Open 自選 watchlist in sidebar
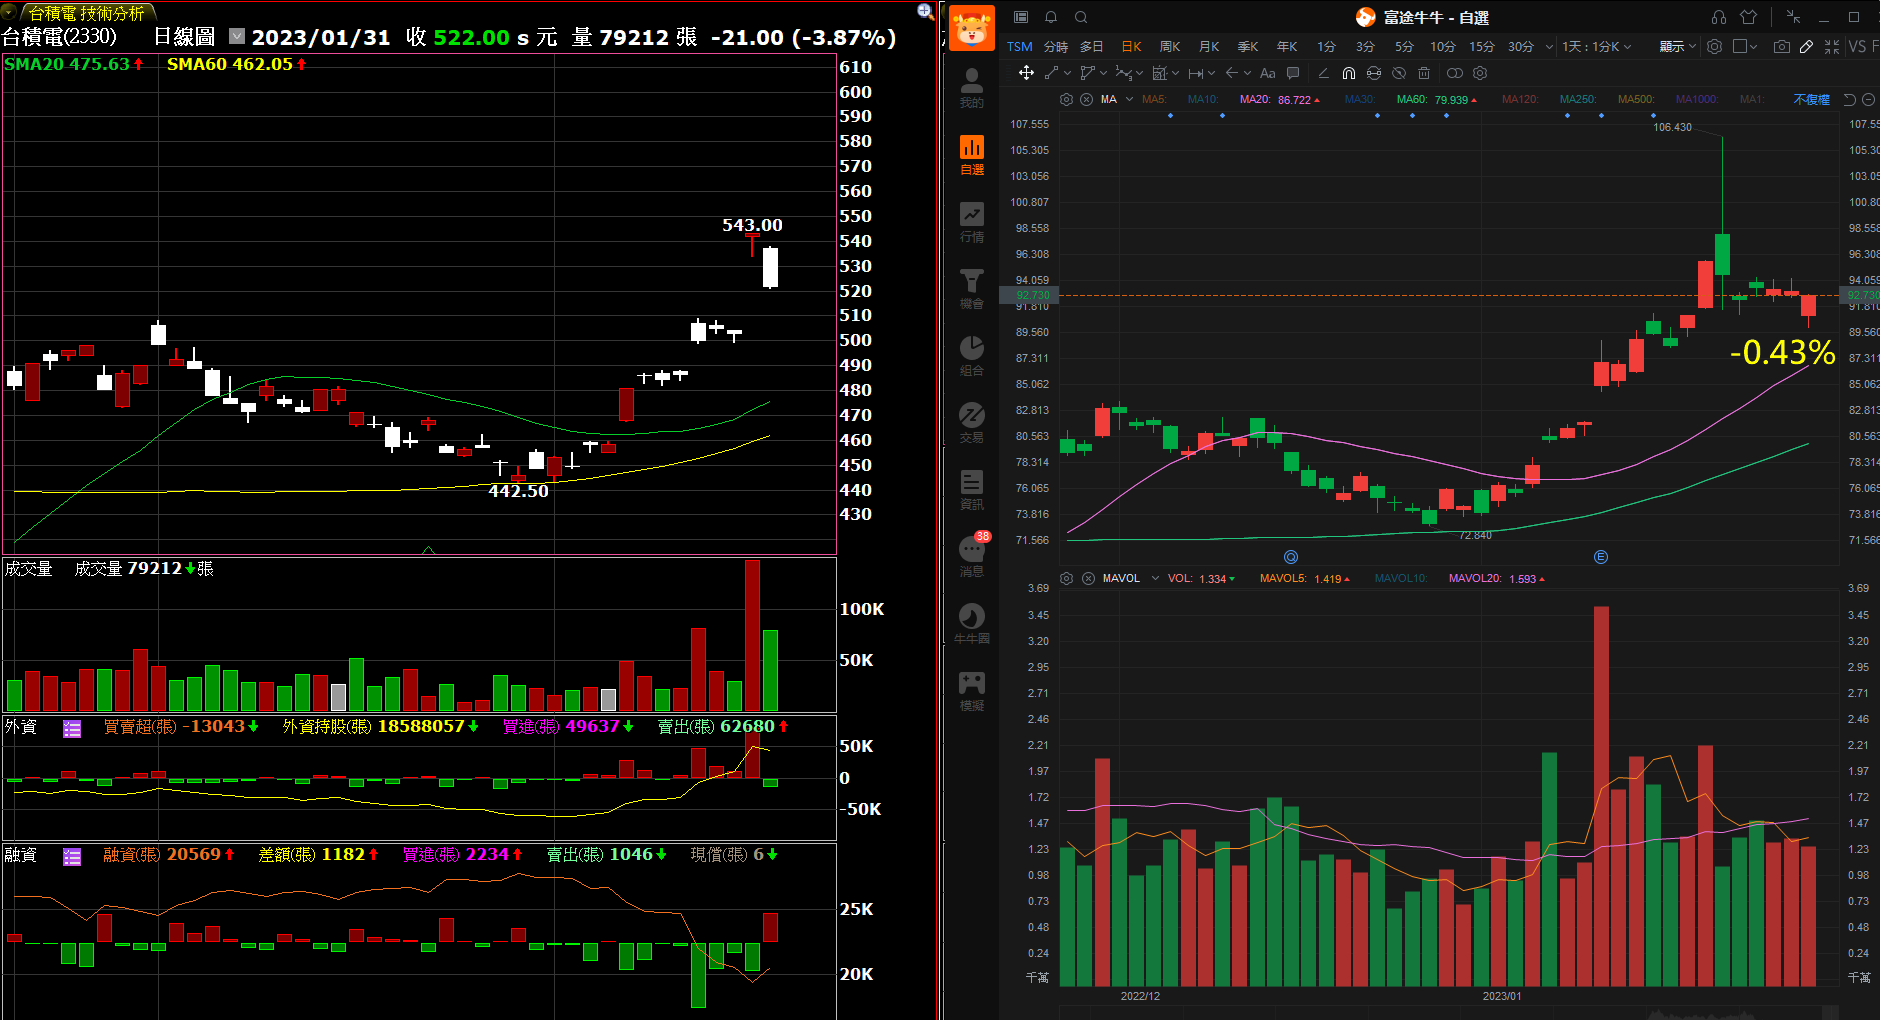This screenshot has height=1020, width=1880. 971,155
